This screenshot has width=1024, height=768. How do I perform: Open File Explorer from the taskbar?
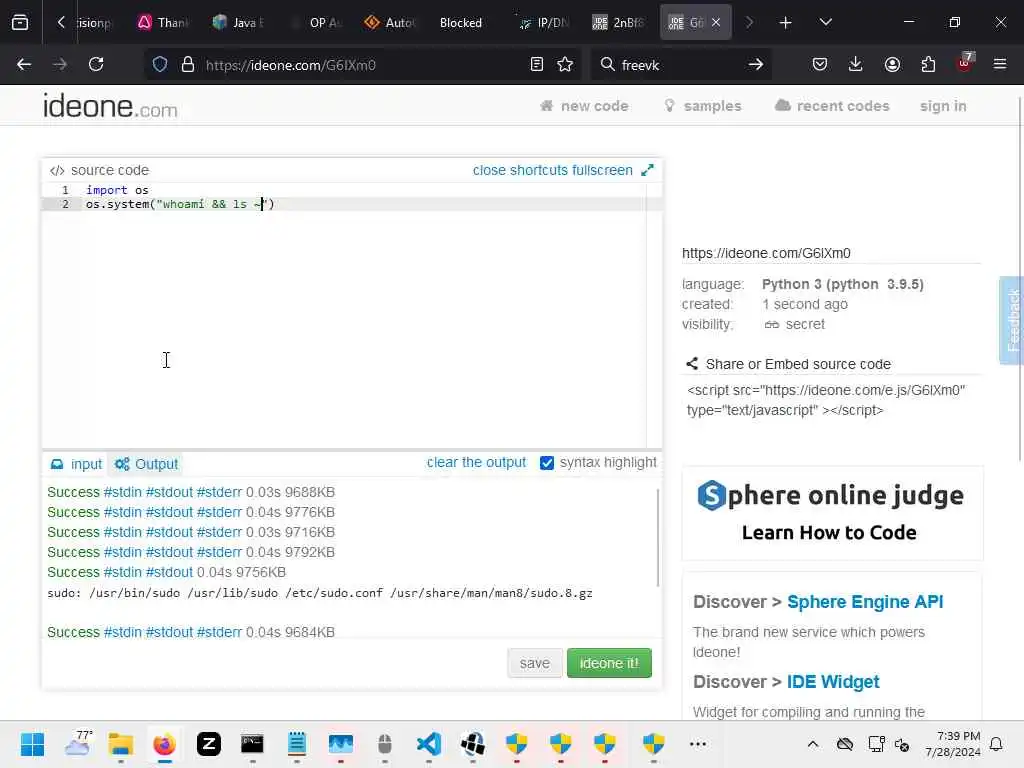click(121, 744)
